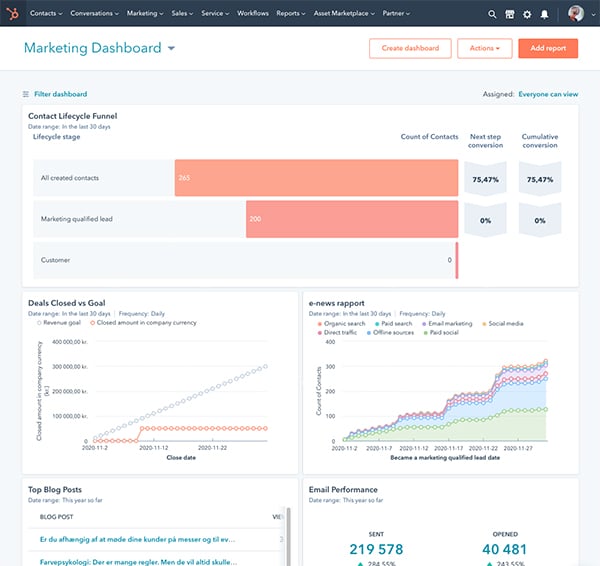Click the 75,47% next step conversion of All created contacts
Viewport: 600px width, 566px height.
[x=485, y=179]
